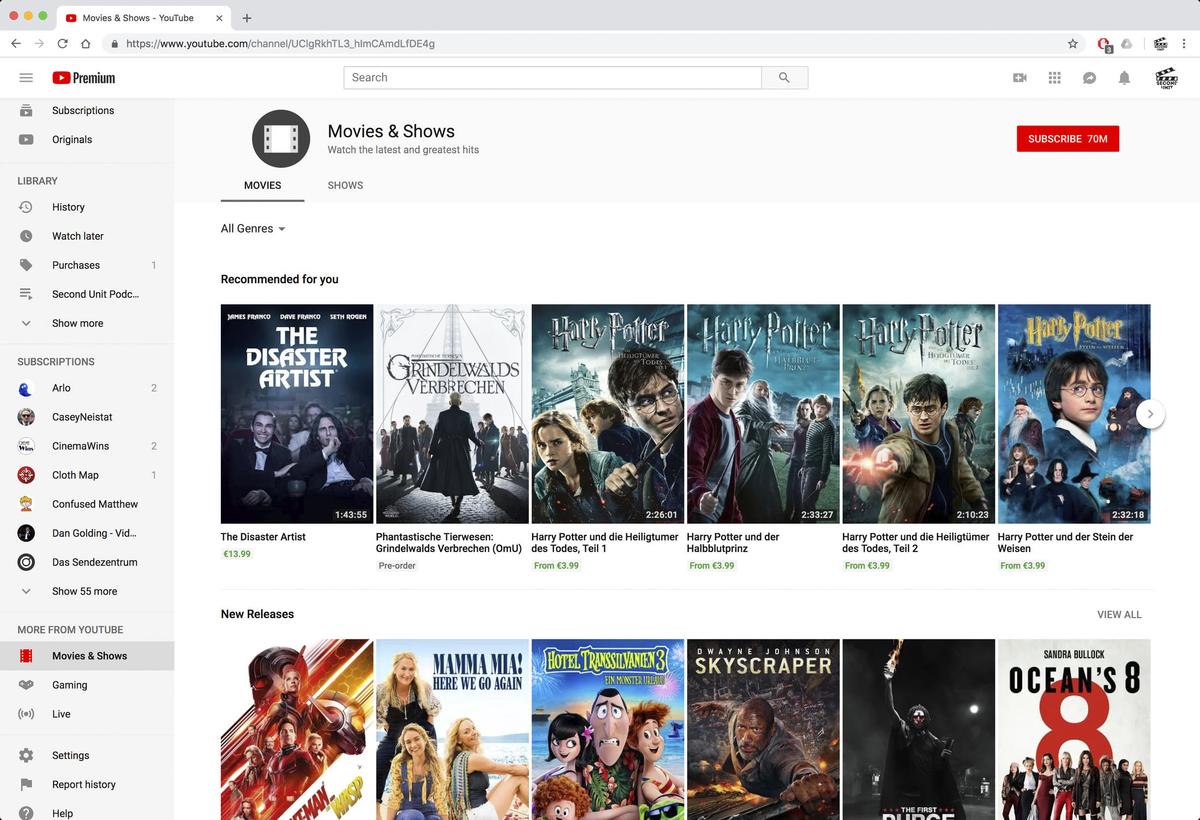1200x820 pixels.
Task: Open the YouTube apps grid
Action: pos(1054,78)
